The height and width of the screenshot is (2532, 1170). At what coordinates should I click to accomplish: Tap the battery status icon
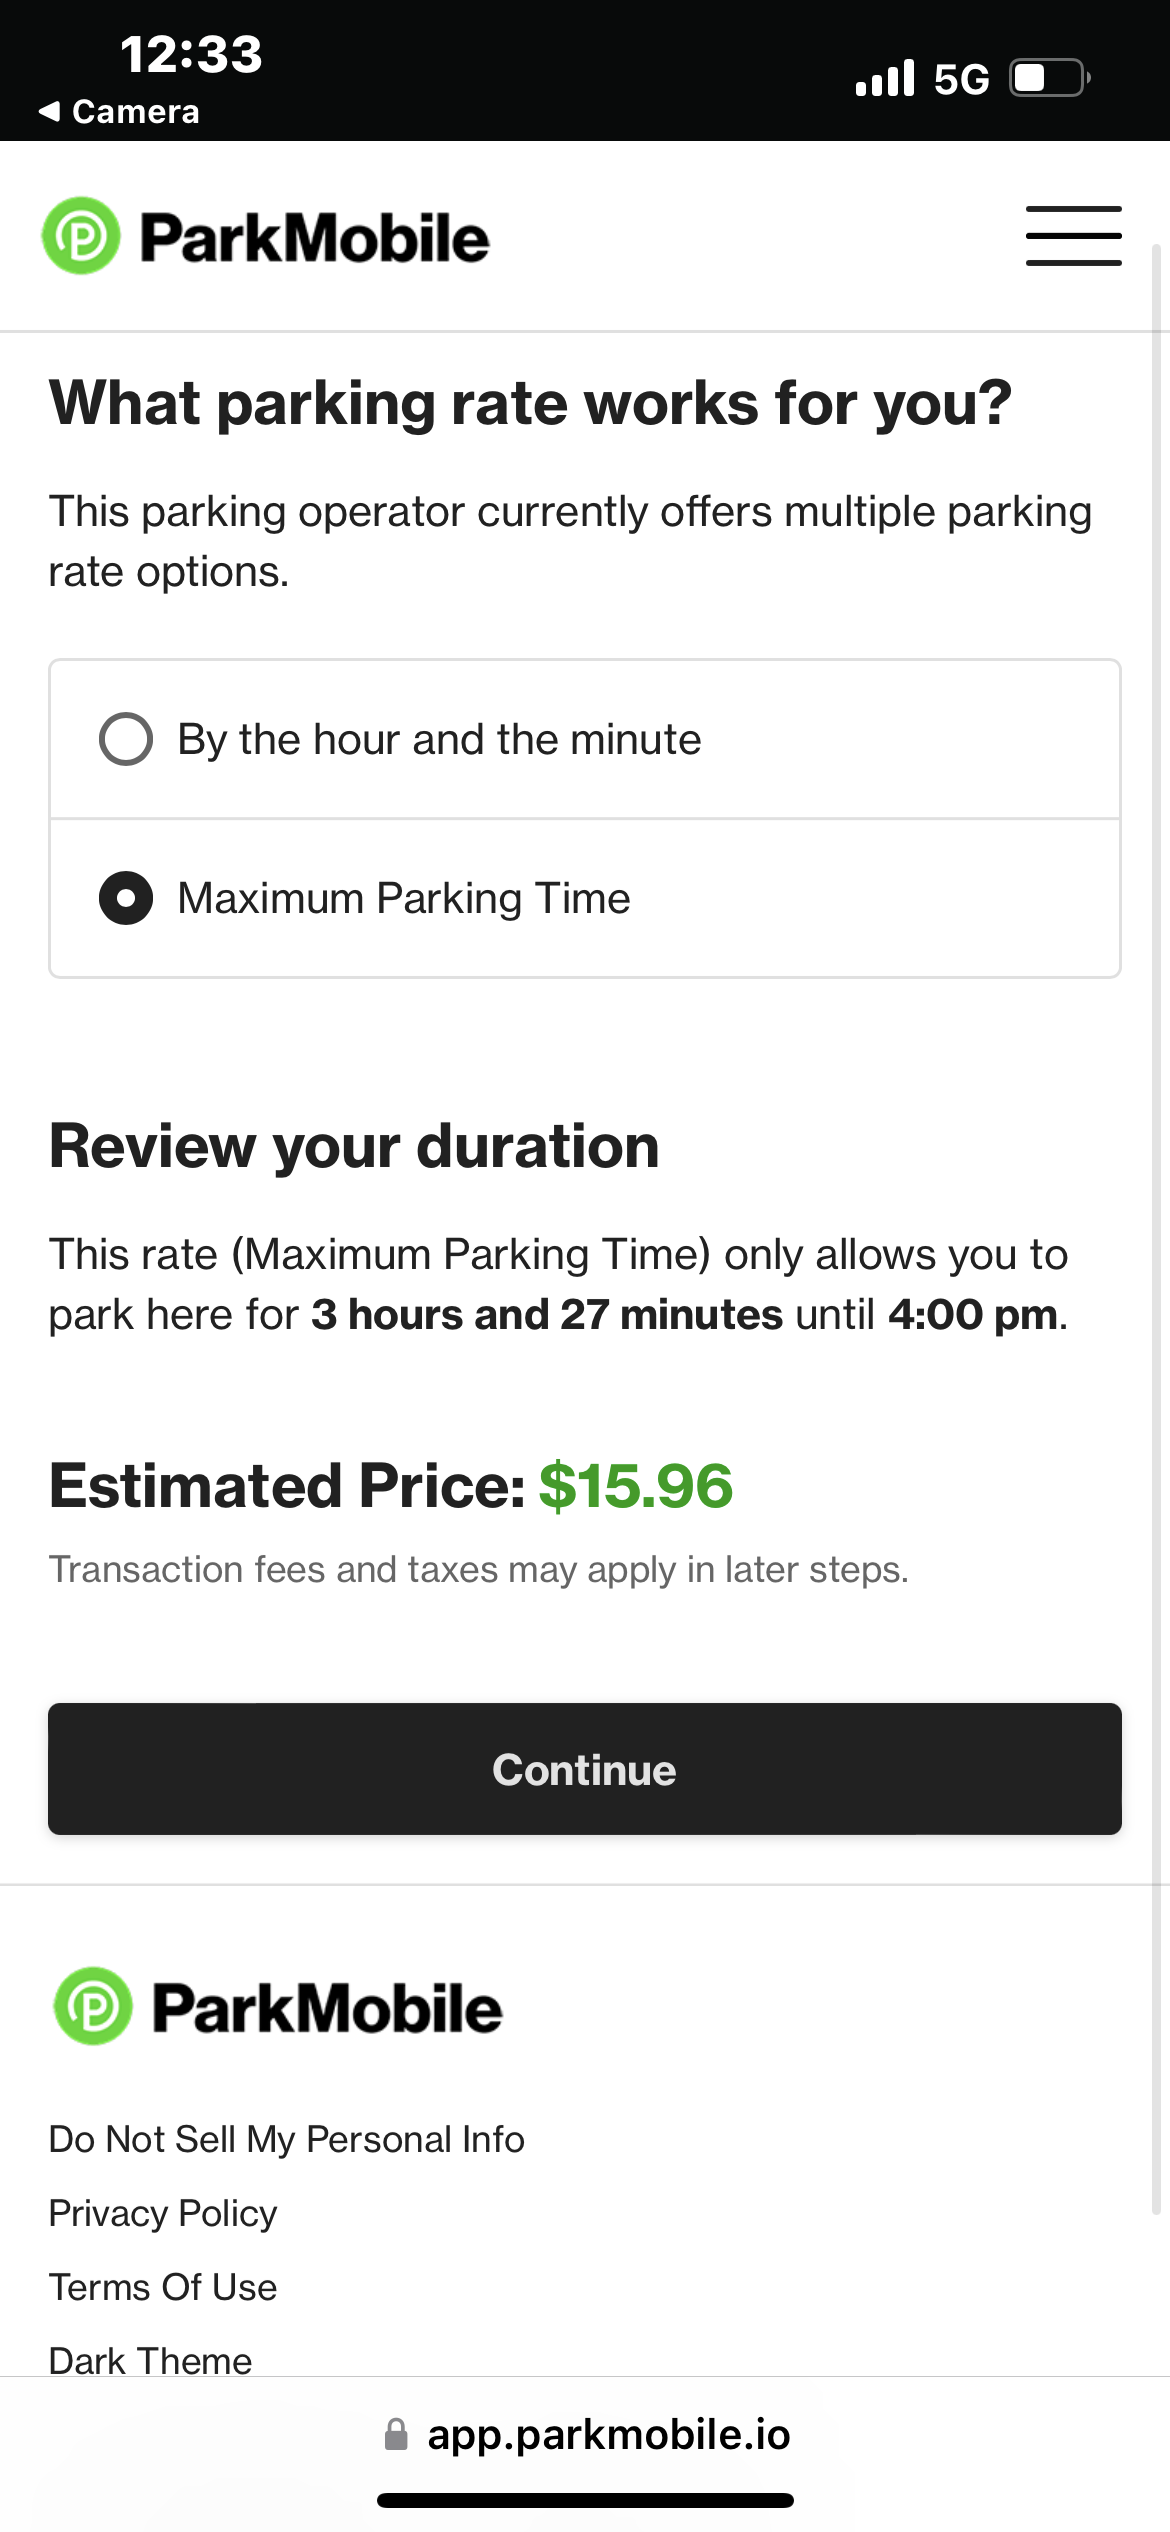[1049, 78]
